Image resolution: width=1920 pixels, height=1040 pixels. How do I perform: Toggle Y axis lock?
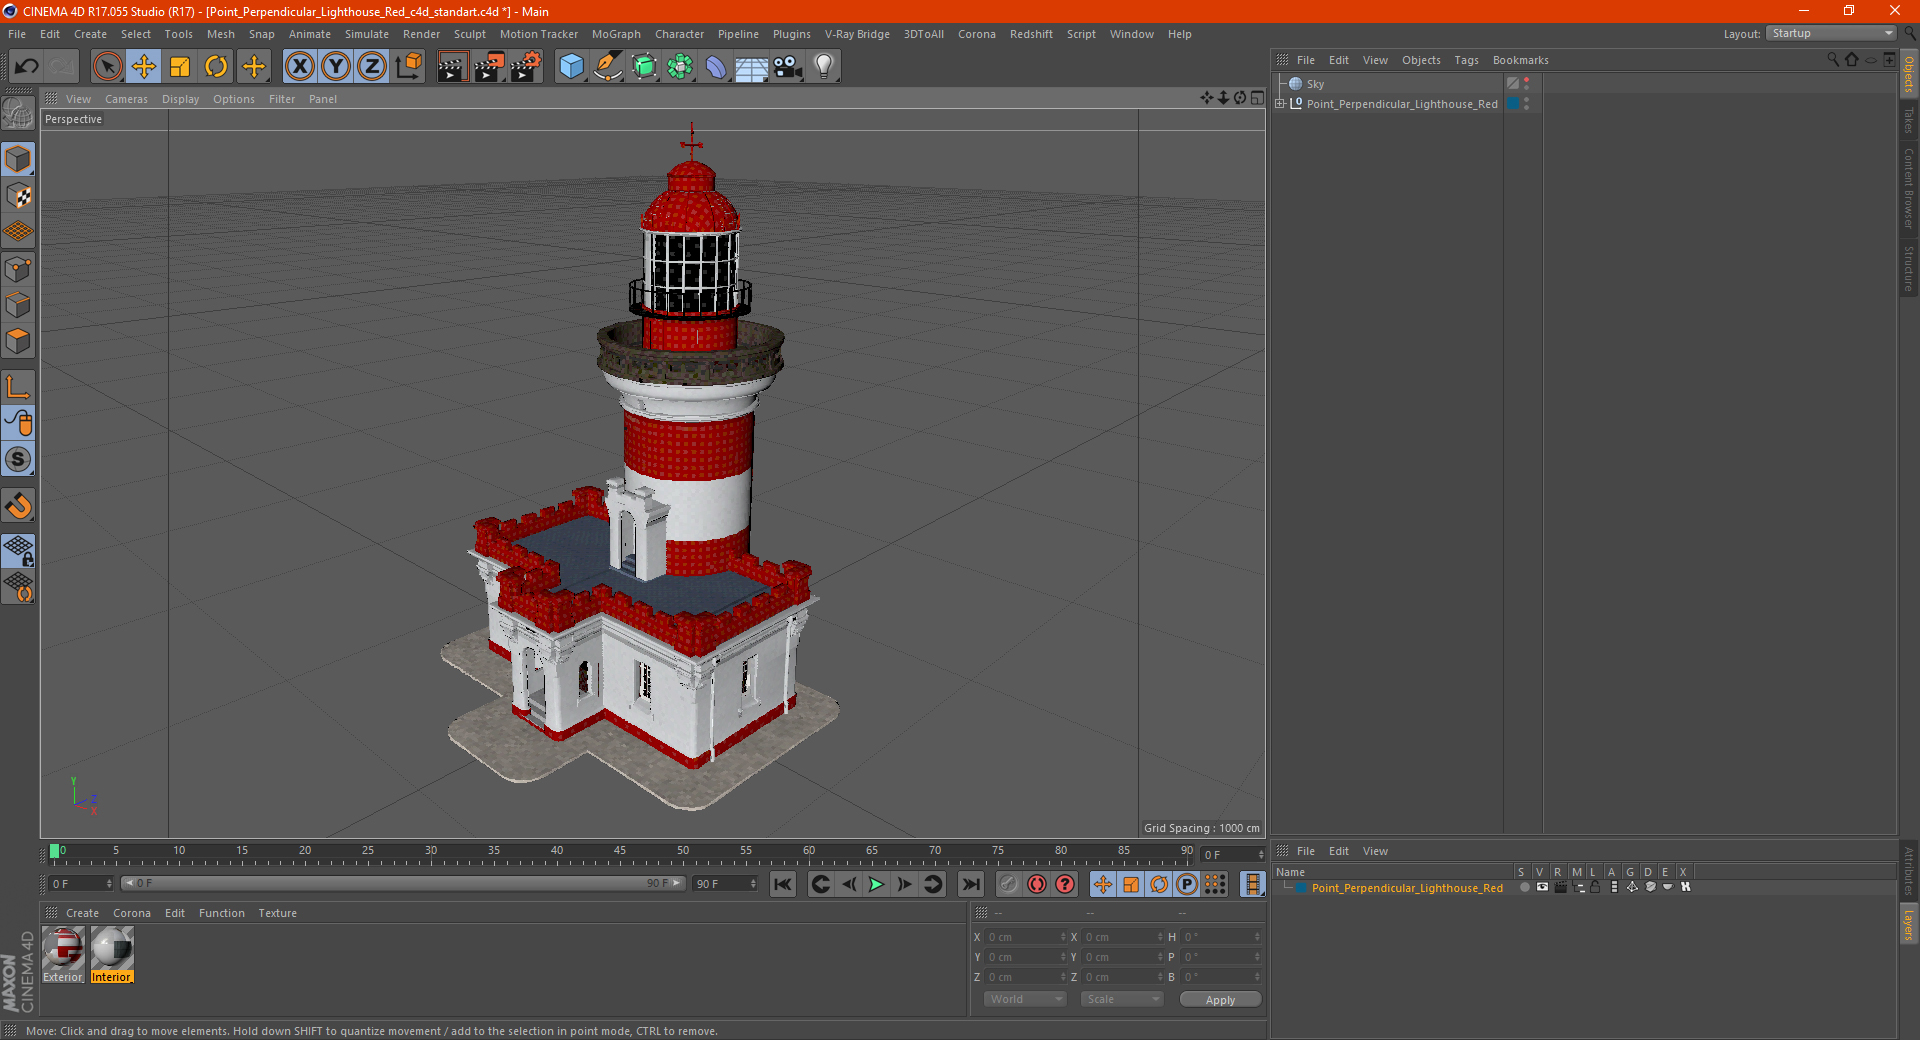pos(336,67)
